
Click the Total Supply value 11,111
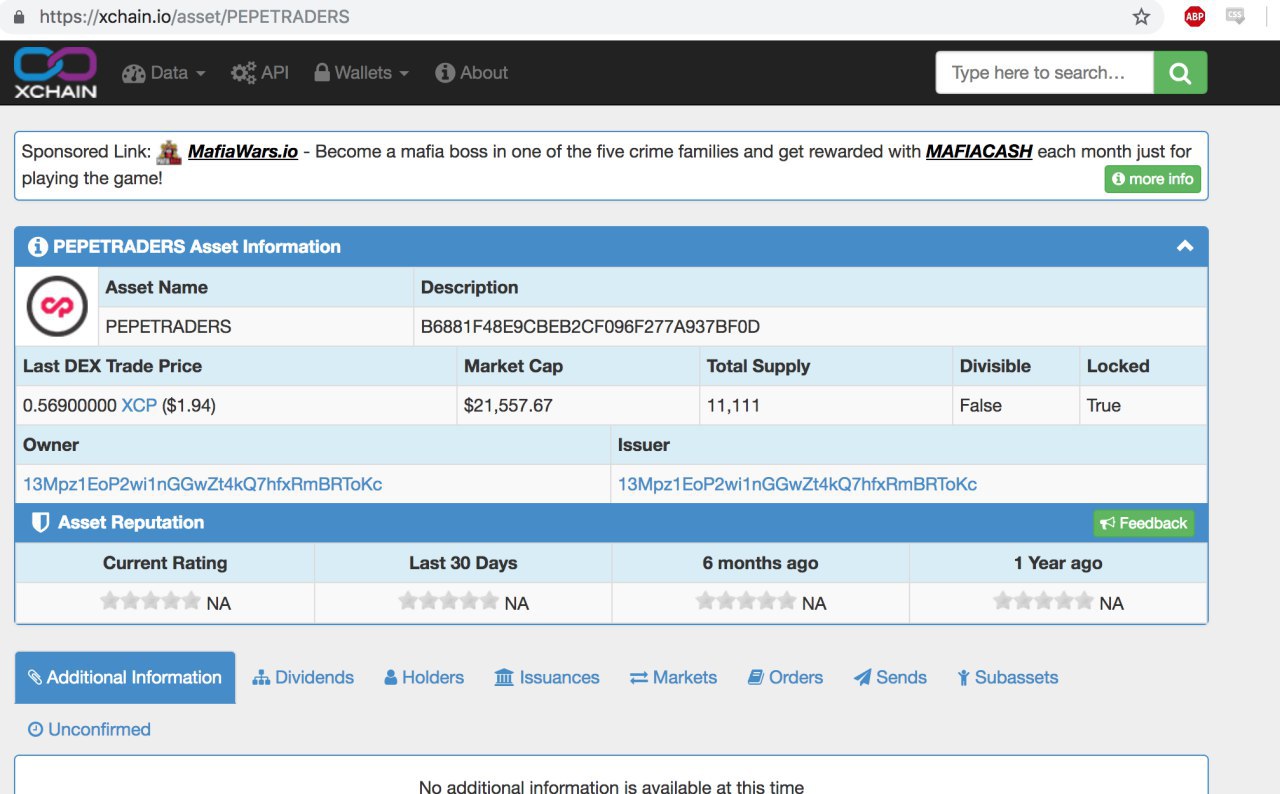click(733, 406)
